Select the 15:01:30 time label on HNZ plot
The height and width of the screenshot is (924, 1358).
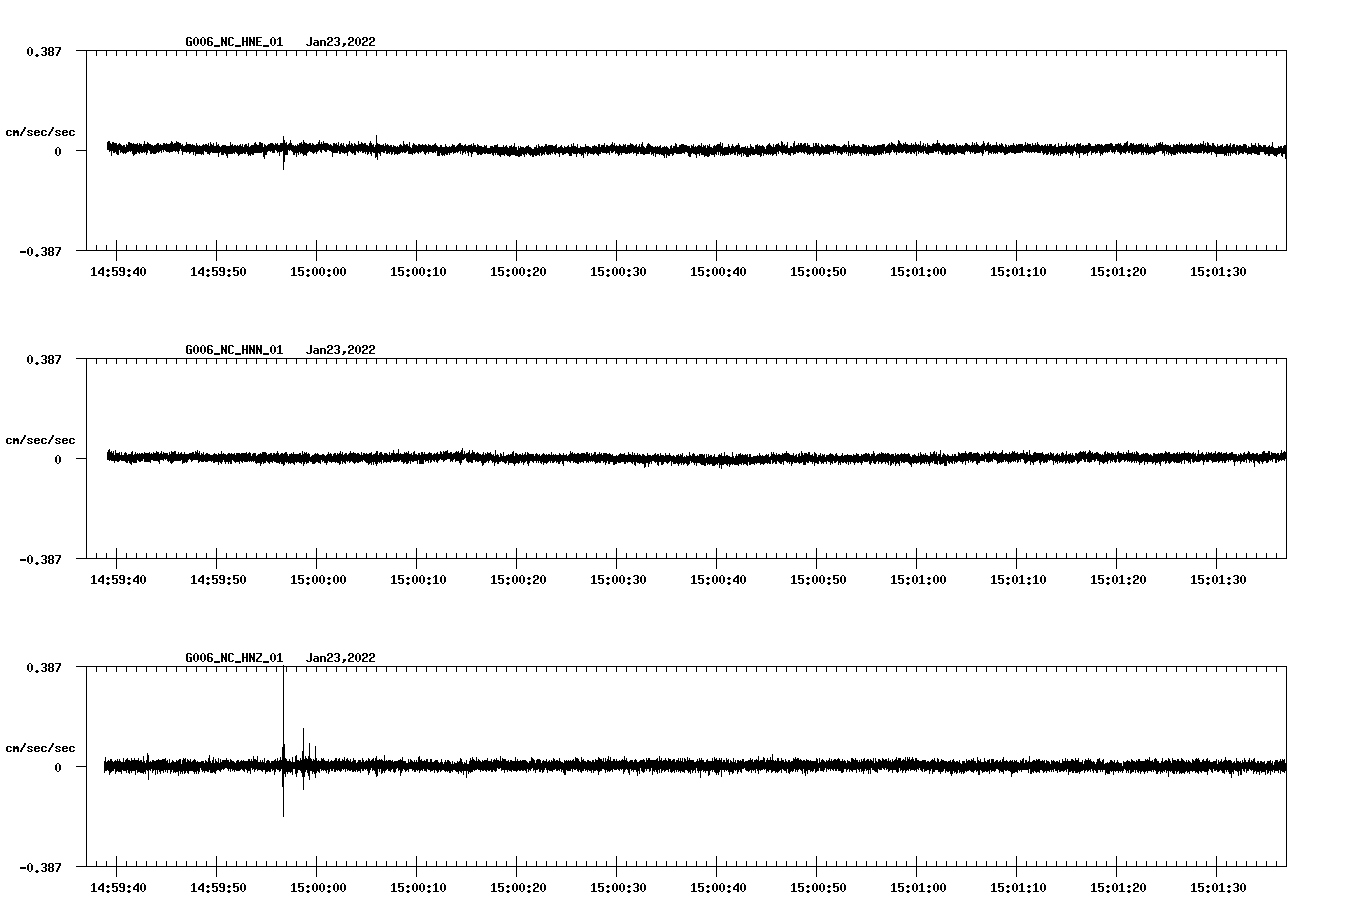coord(1217,888)
